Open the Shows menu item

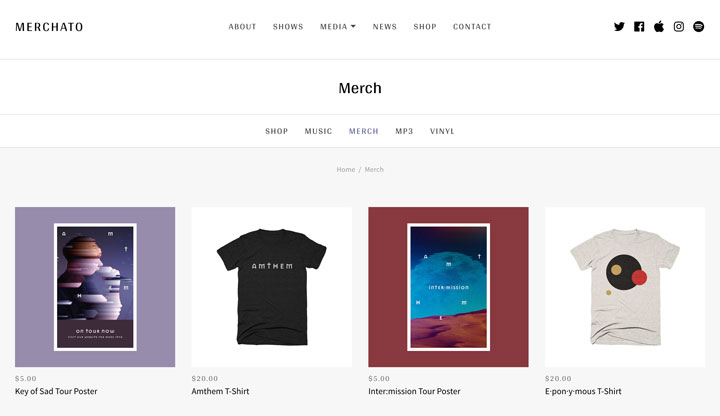288,27
